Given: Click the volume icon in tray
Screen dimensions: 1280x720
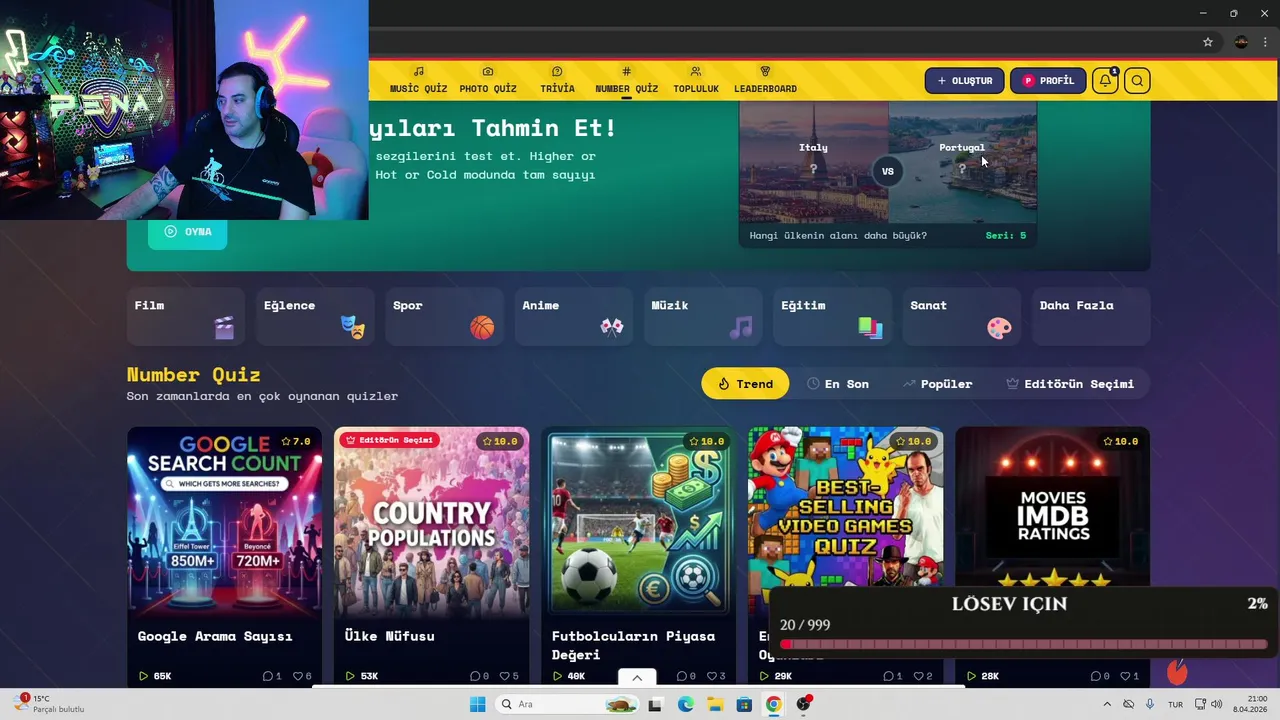Looking at the screenshot, I should [1216, 704].
